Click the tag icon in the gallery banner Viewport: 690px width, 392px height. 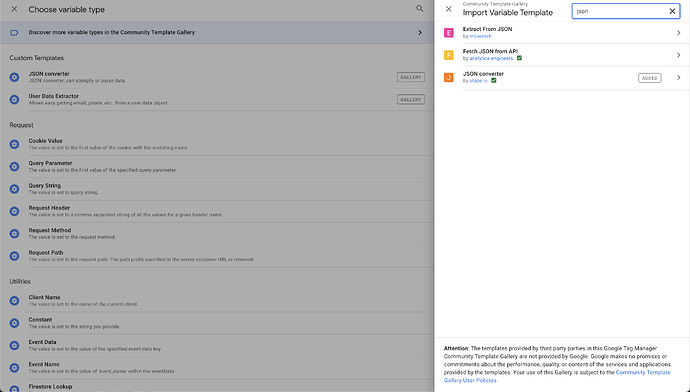(x=14, y=33)
